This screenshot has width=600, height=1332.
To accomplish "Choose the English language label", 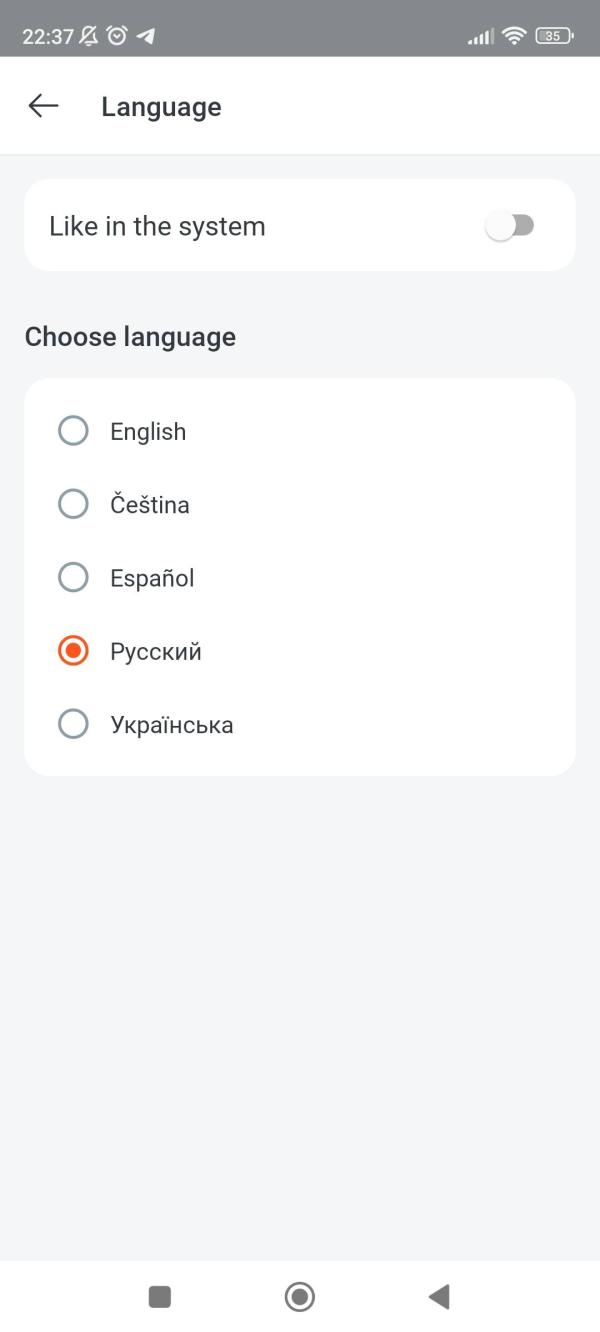I will 148,431.
